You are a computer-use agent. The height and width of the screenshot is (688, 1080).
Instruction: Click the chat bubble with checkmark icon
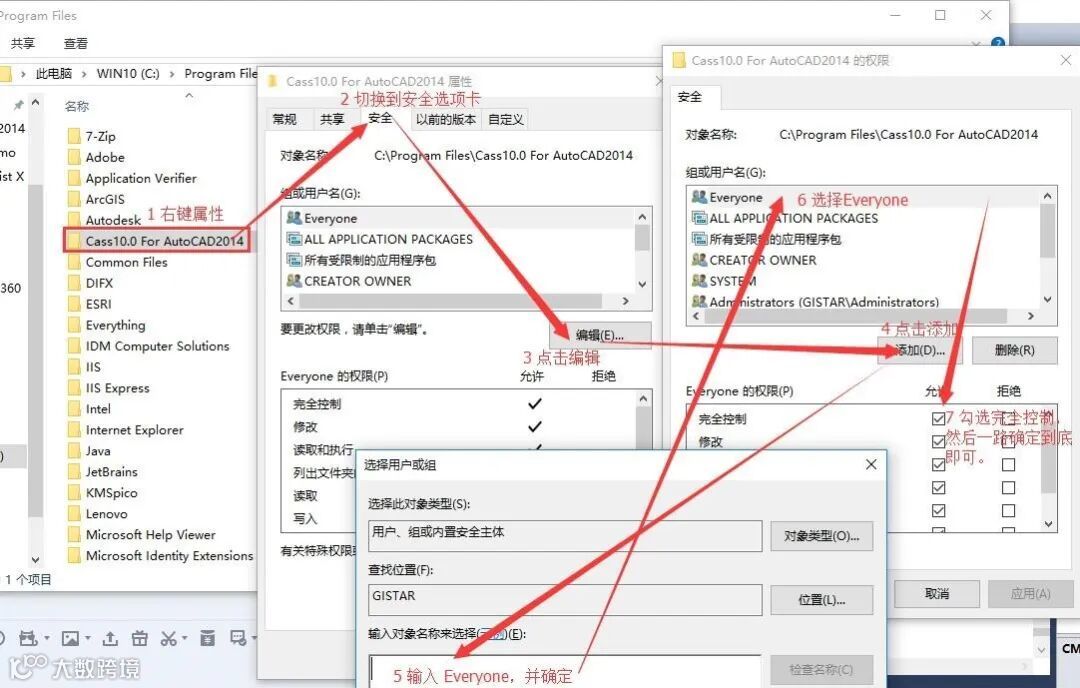tap(238, 638)
